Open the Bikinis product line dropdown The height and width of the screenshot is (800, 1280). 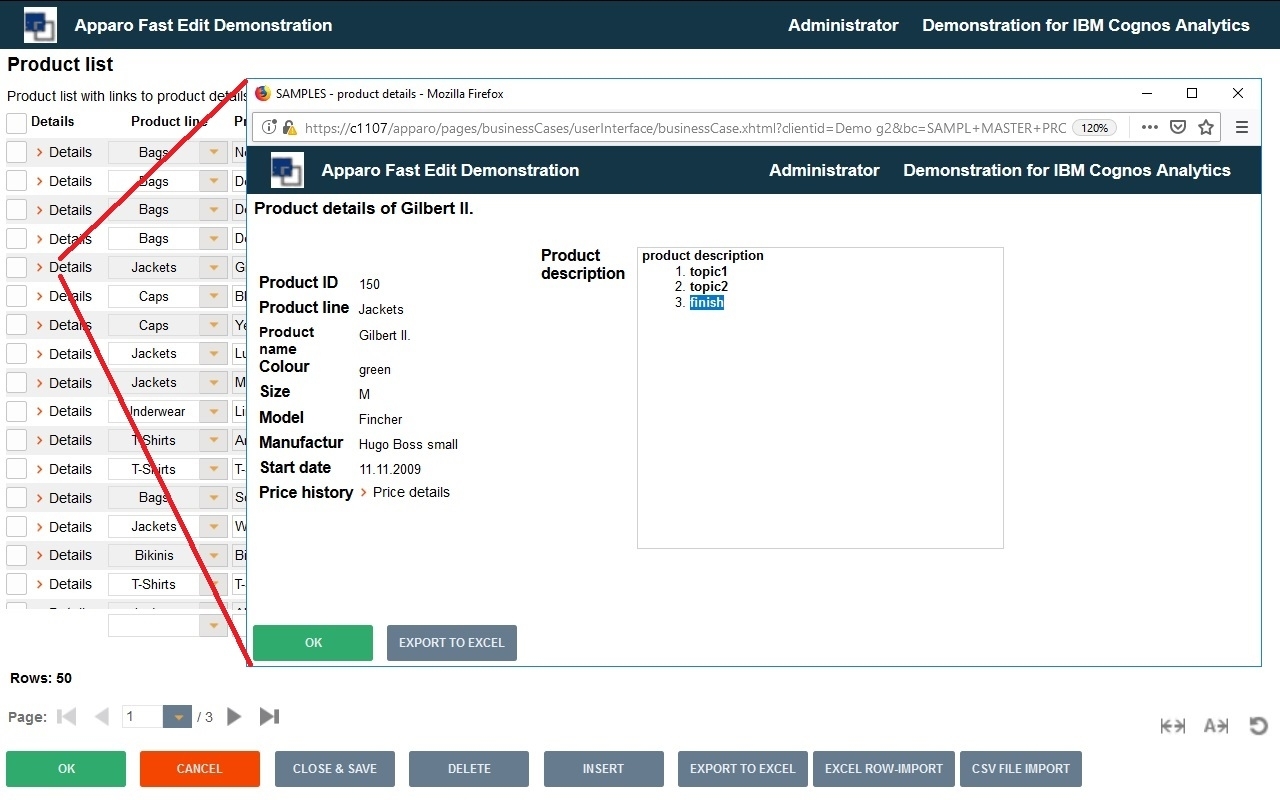(x=213, y=555)
